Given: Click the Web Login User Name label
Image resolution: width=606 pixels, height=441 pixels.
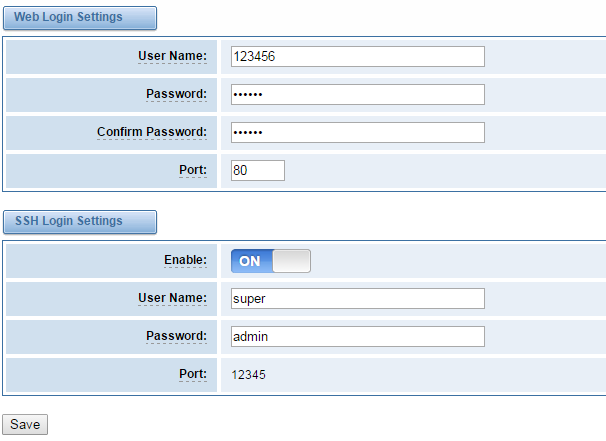Looking at the screenshot, I should (172, 56).
